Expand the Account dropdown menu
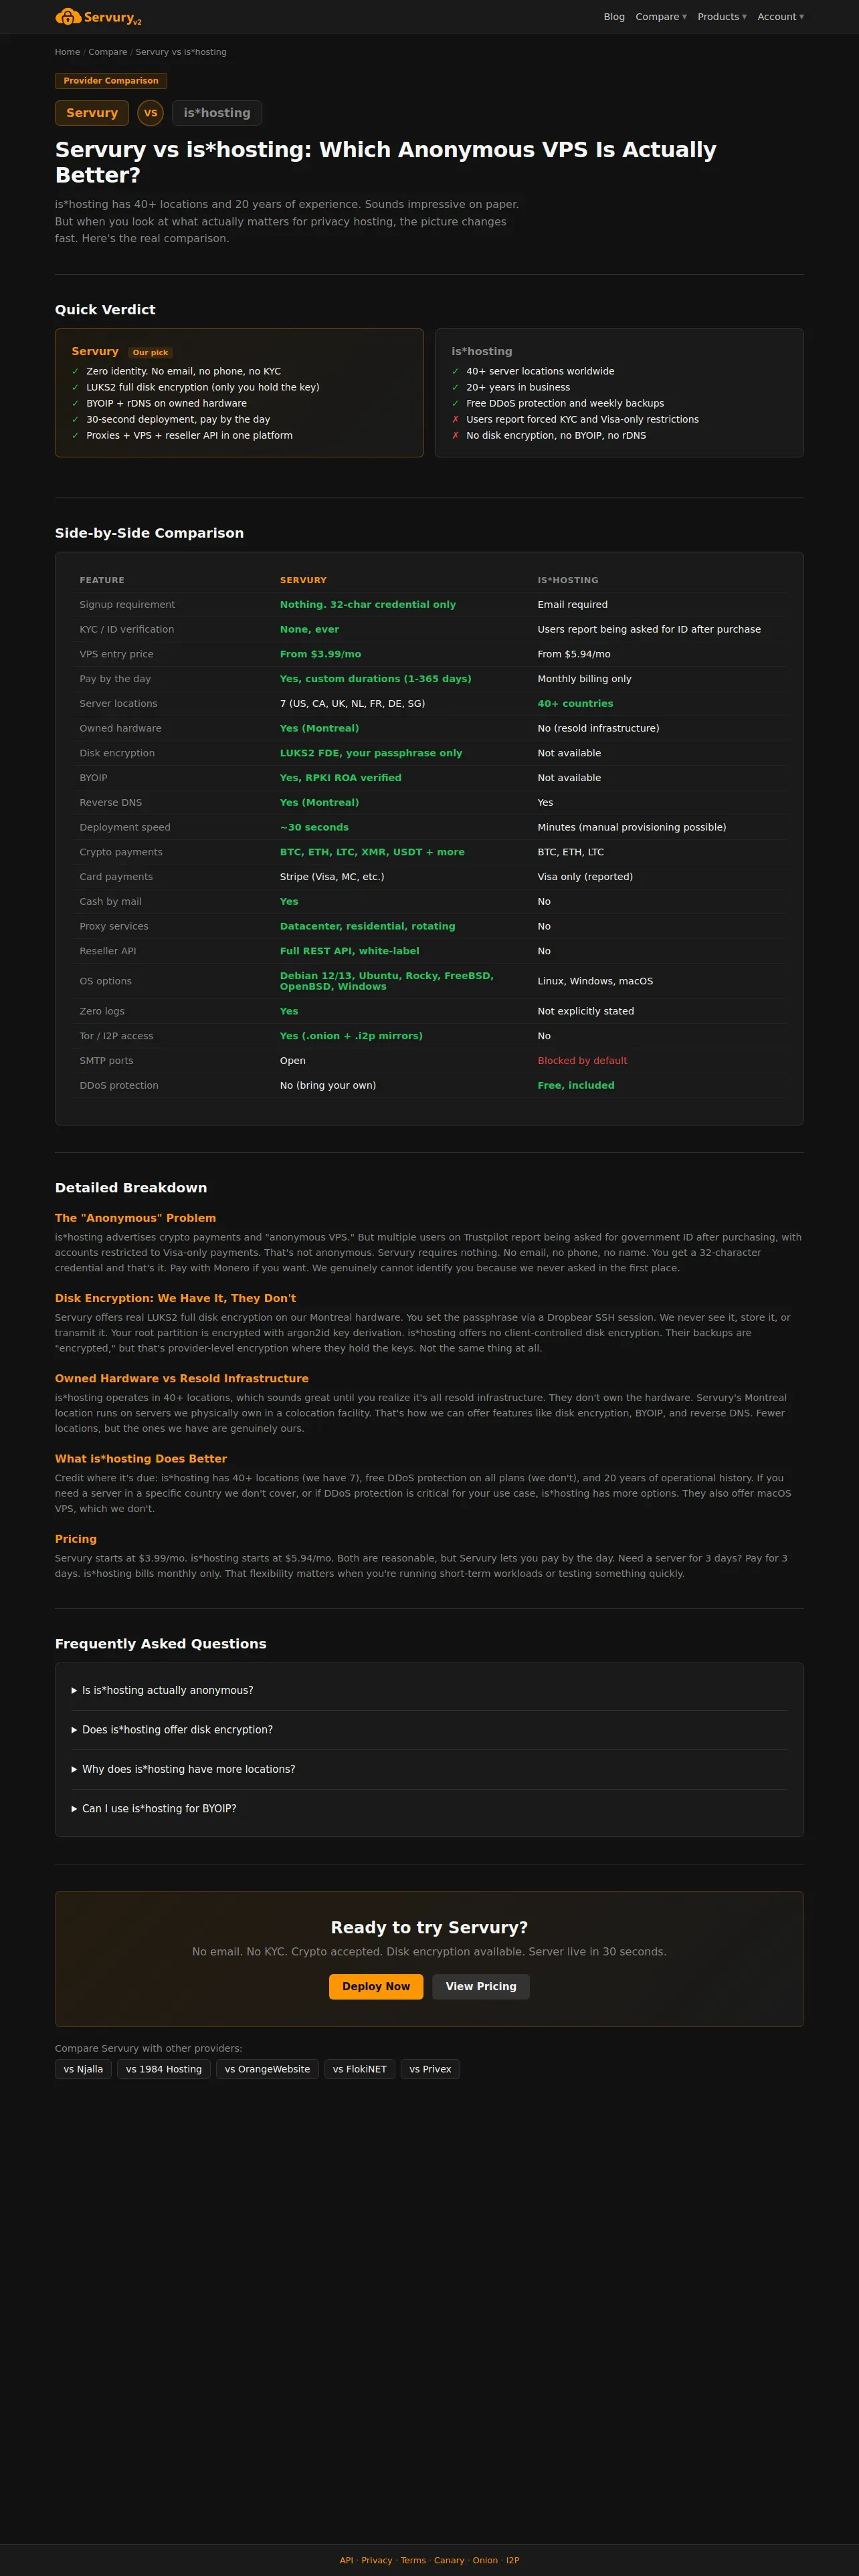This screenshot has width=859, height=2576. point(780,17)
